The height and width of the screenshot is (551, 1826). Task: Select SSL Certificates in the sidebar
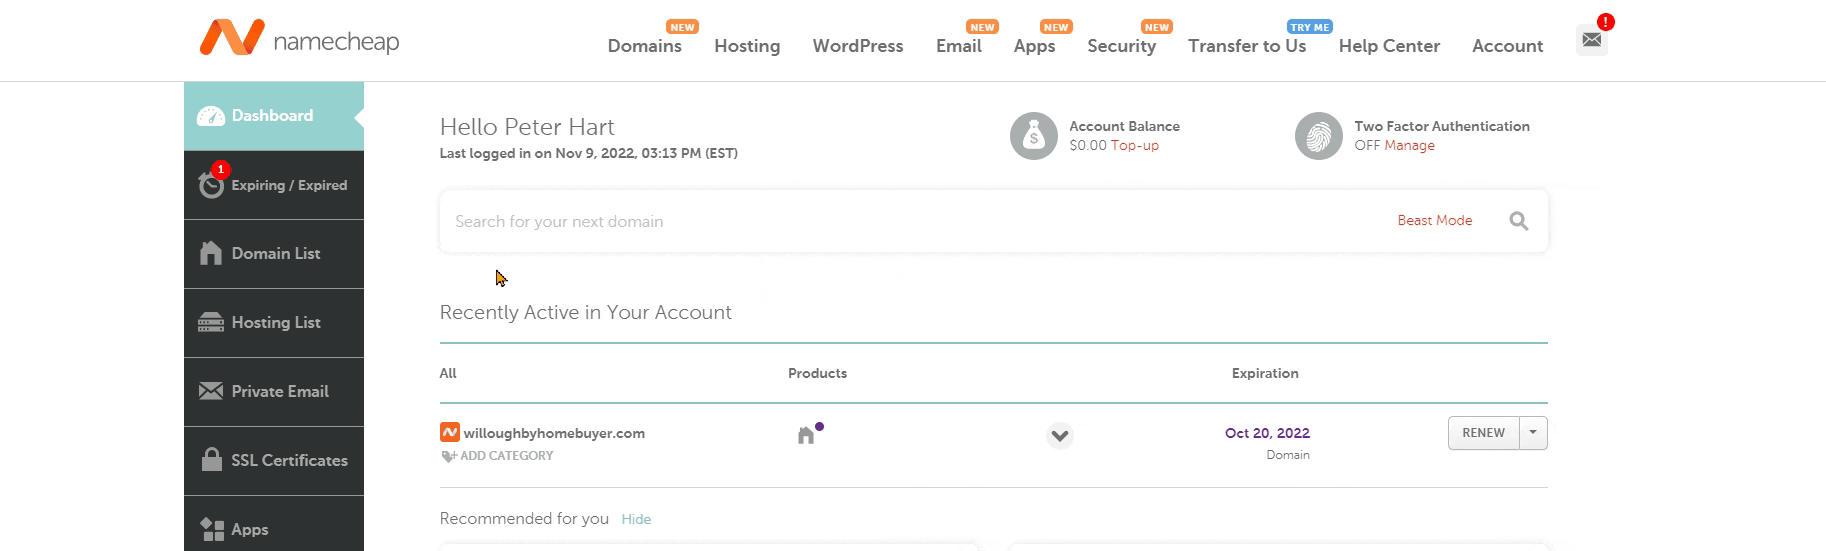pos(274,461)
